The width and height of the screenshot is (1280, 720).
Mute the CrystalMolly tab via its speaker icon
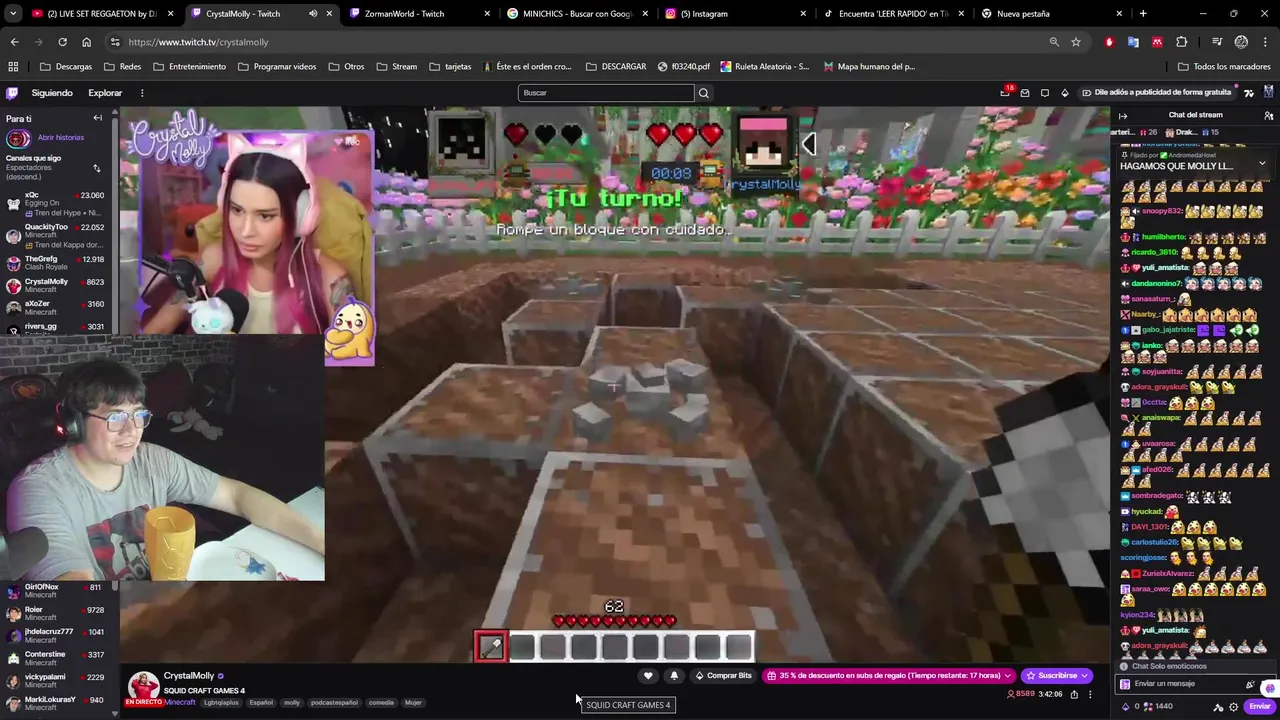(x=313, y=14)
